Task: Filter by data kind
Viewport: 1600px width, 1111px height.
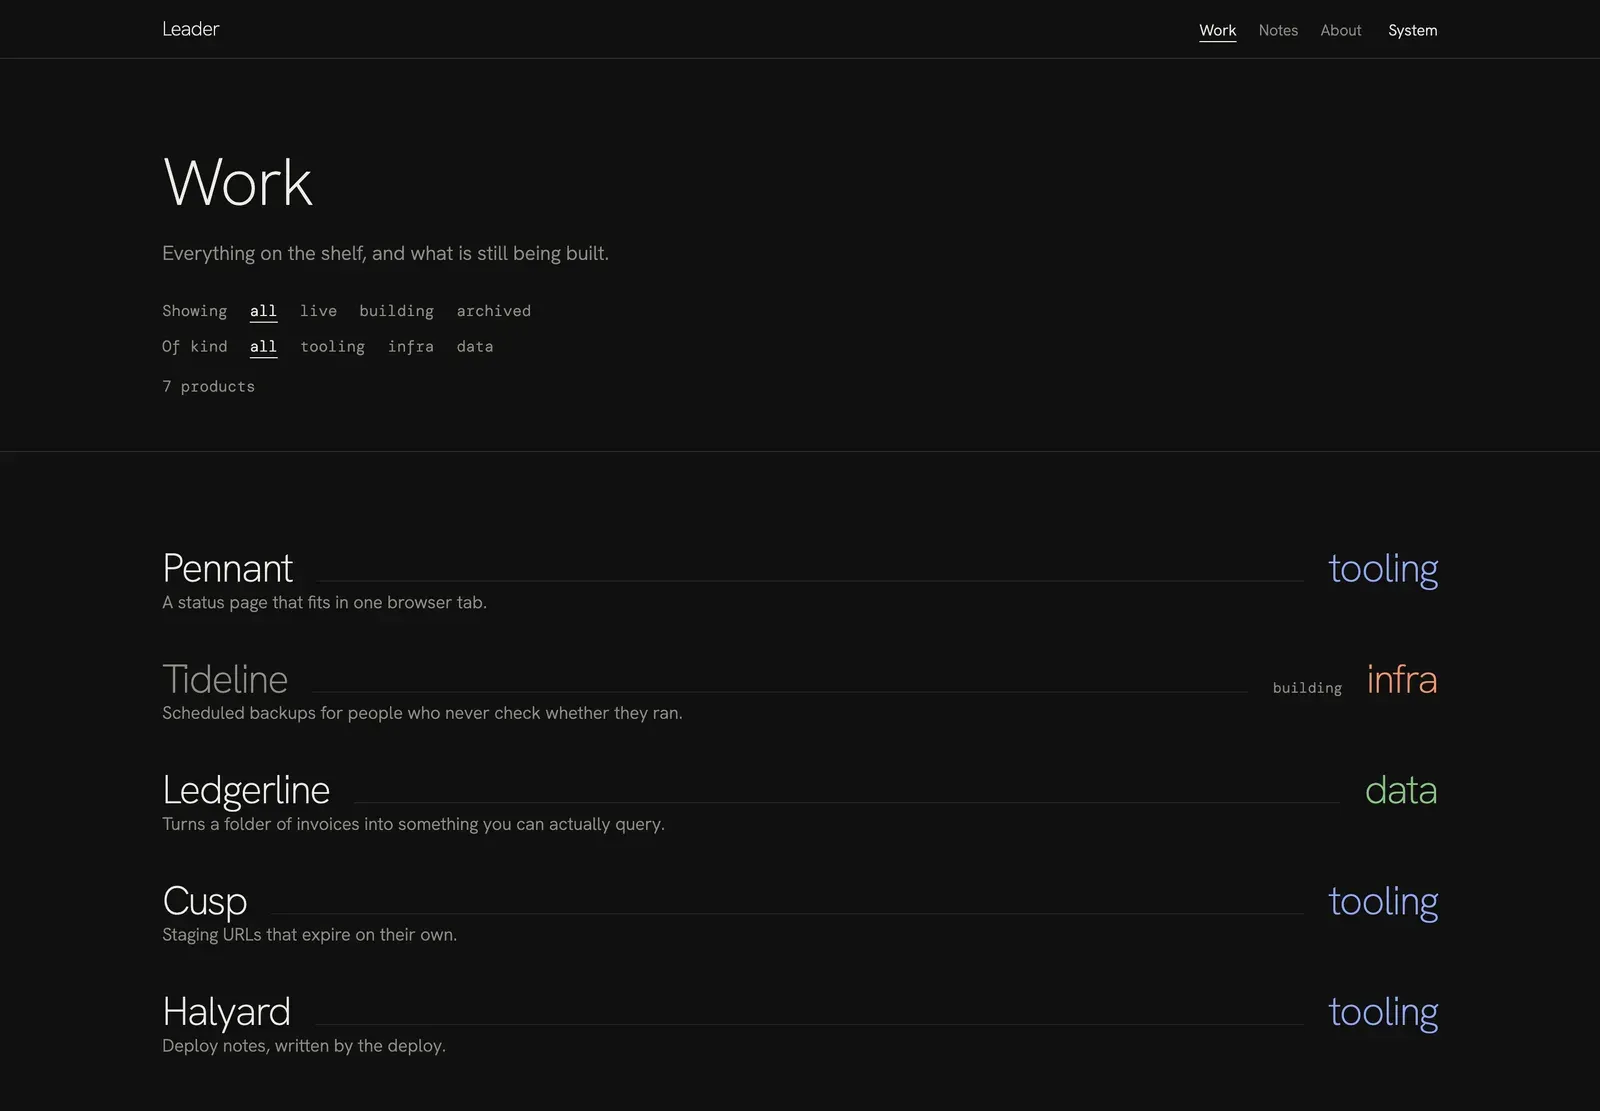Action: pos(474,347)
